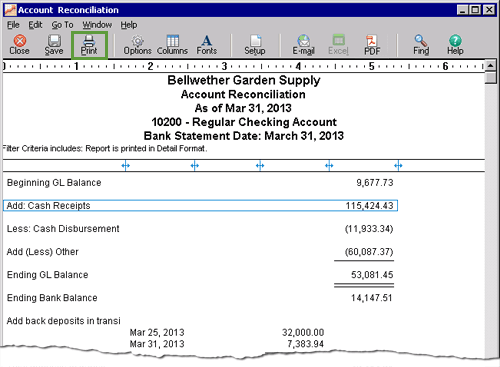Screen dimensions: 500x367
Task: Click the 10200 - Regular Checking Account heading
Action: (244, 122)
